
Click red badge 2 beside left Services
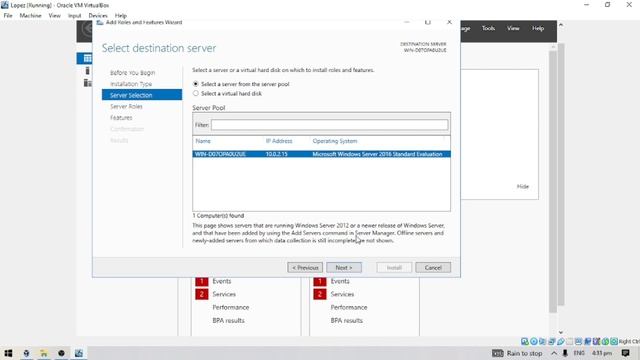202,294
